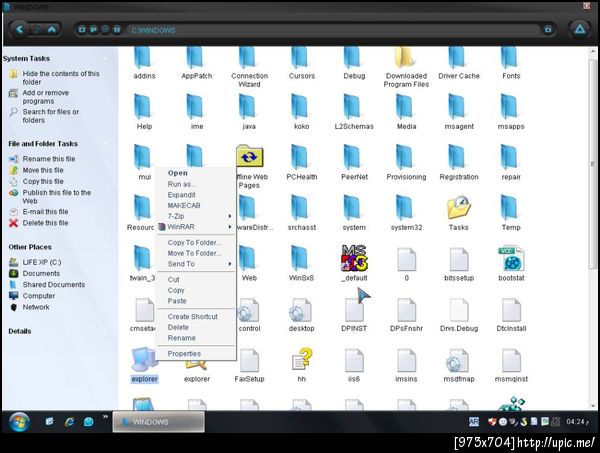This screenshot has width=600, height=453.
Task: Click Rename this file task link
Action: [49, 159]
